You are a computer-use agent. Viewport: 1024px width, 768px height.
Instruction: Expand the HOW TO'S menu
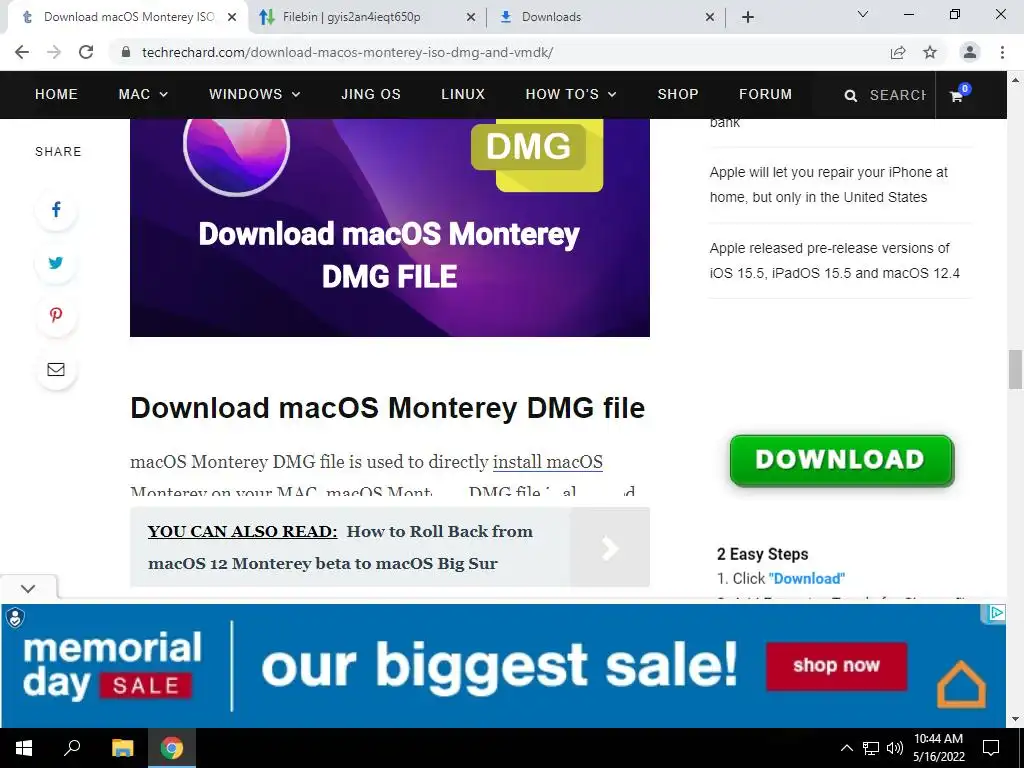click(x=571, y=94)
